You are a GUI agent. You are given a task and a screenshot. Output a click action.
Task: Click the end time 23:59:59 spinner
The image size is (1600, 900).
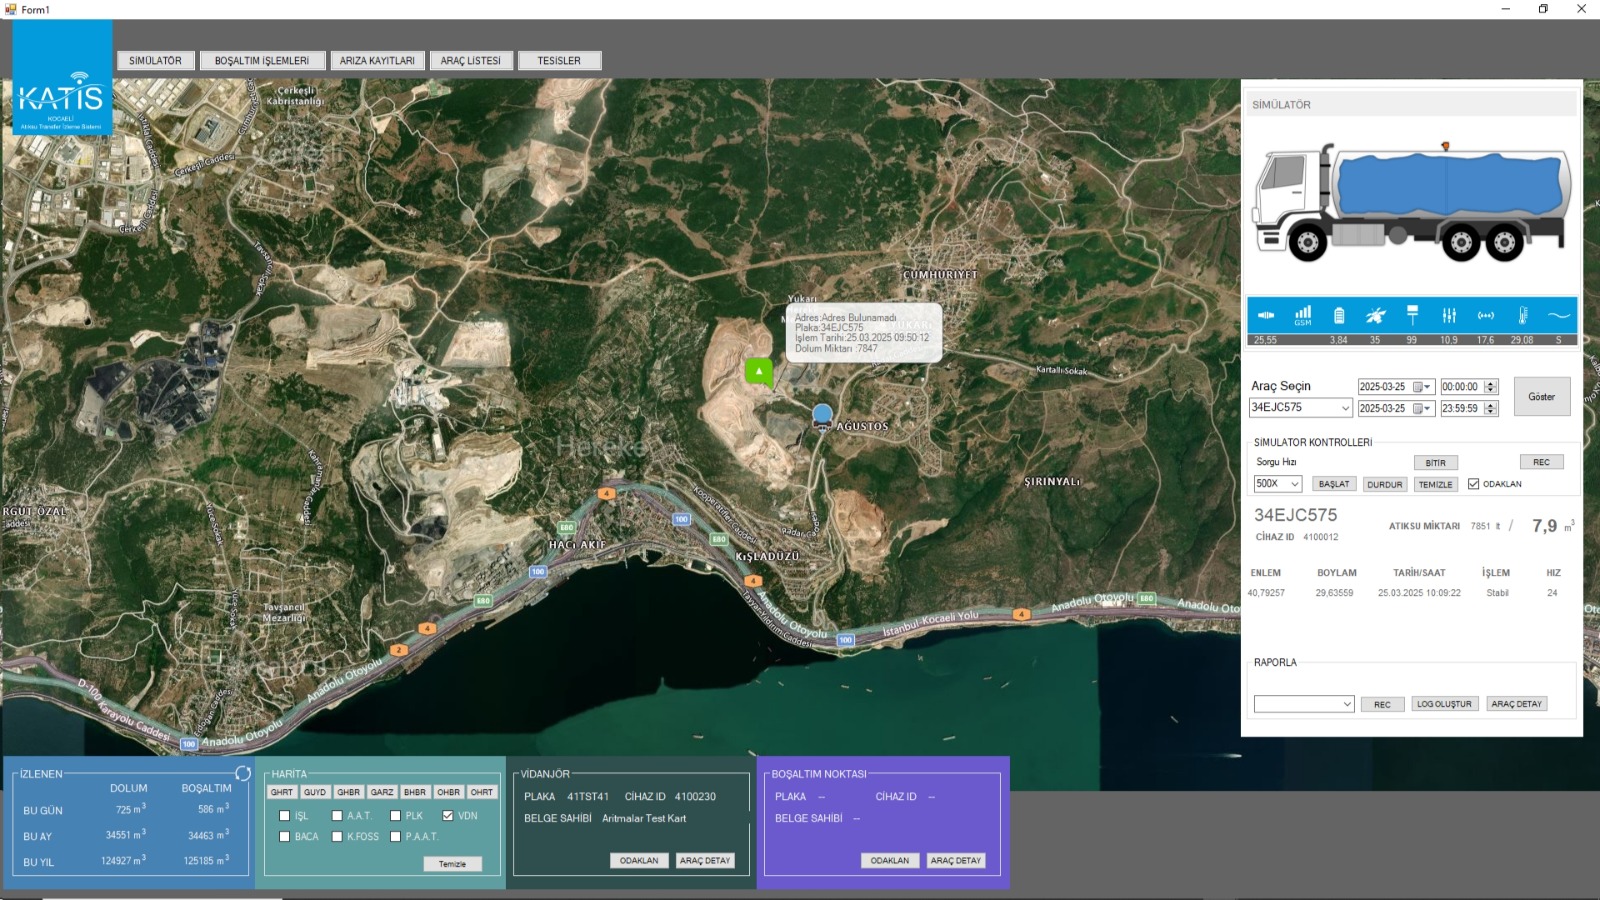[1491, 409]
